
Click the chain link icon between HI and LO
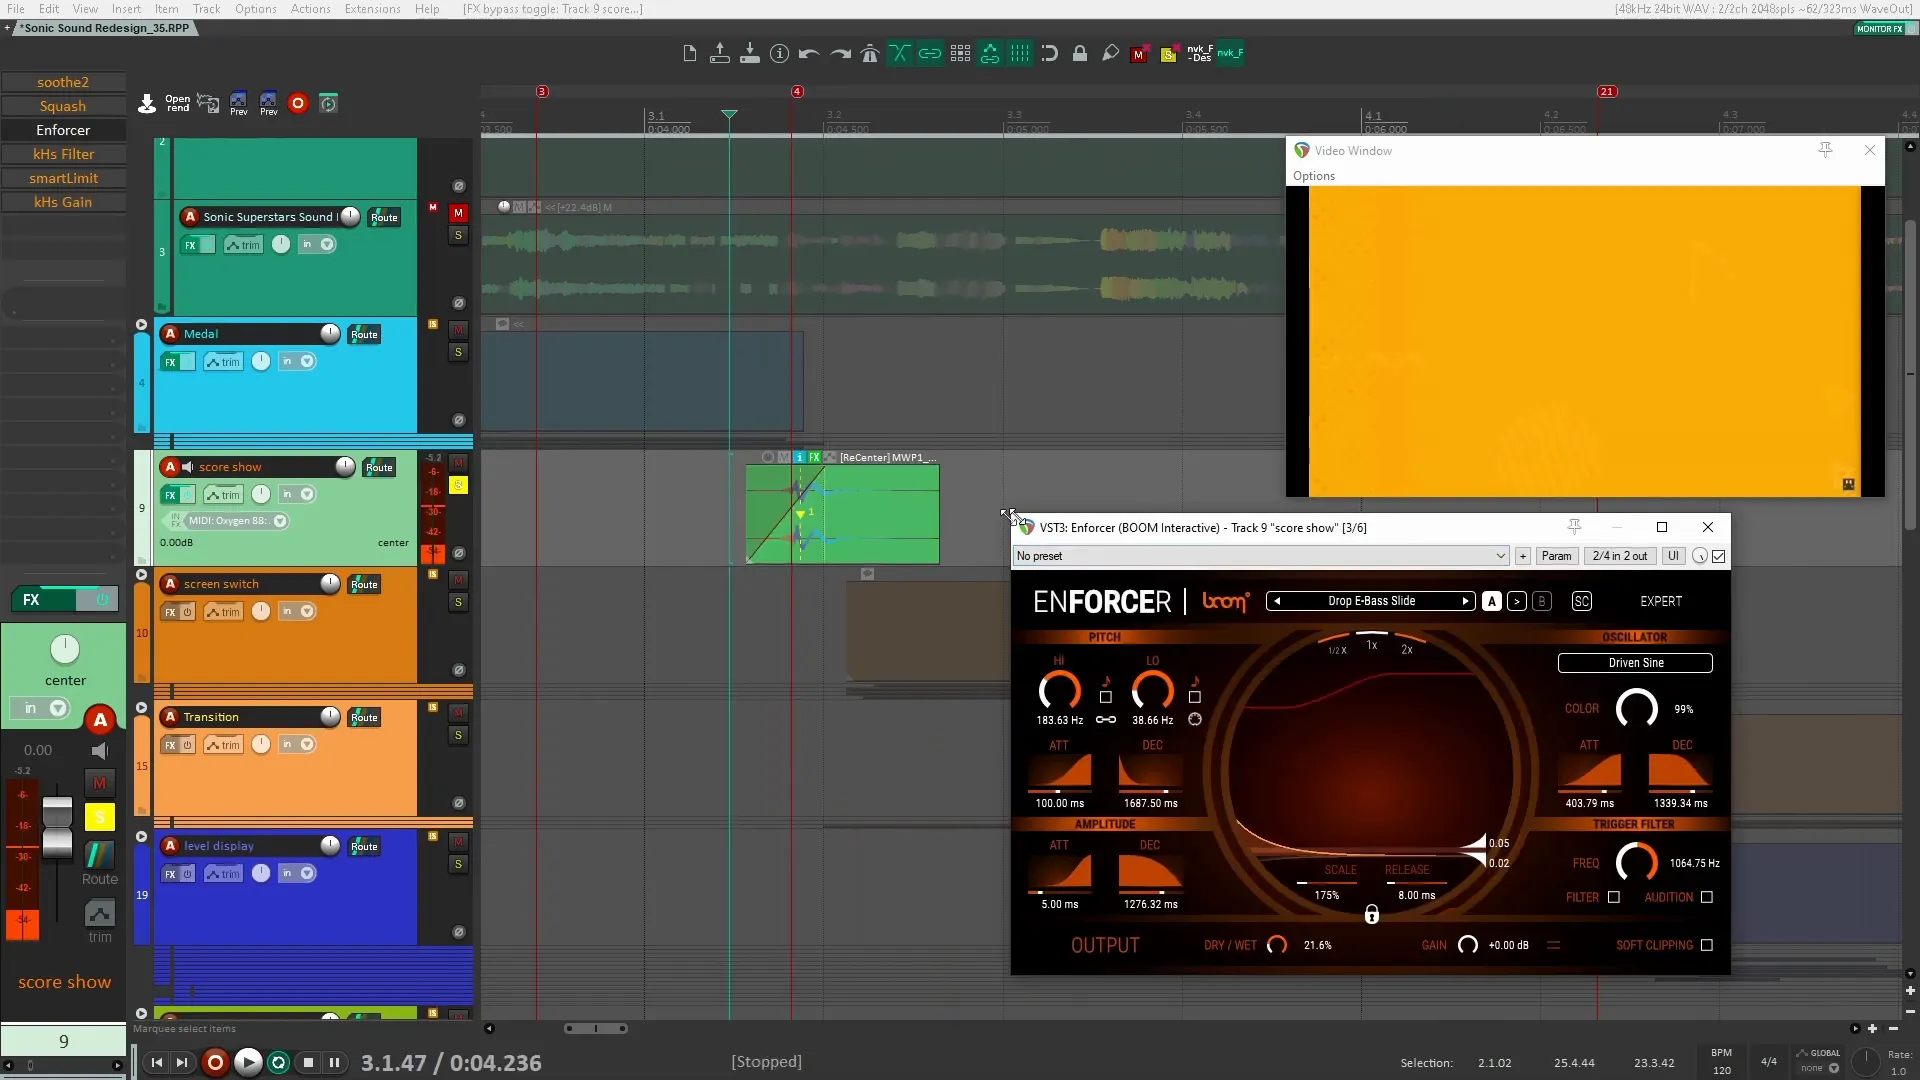pos(1105,720)
